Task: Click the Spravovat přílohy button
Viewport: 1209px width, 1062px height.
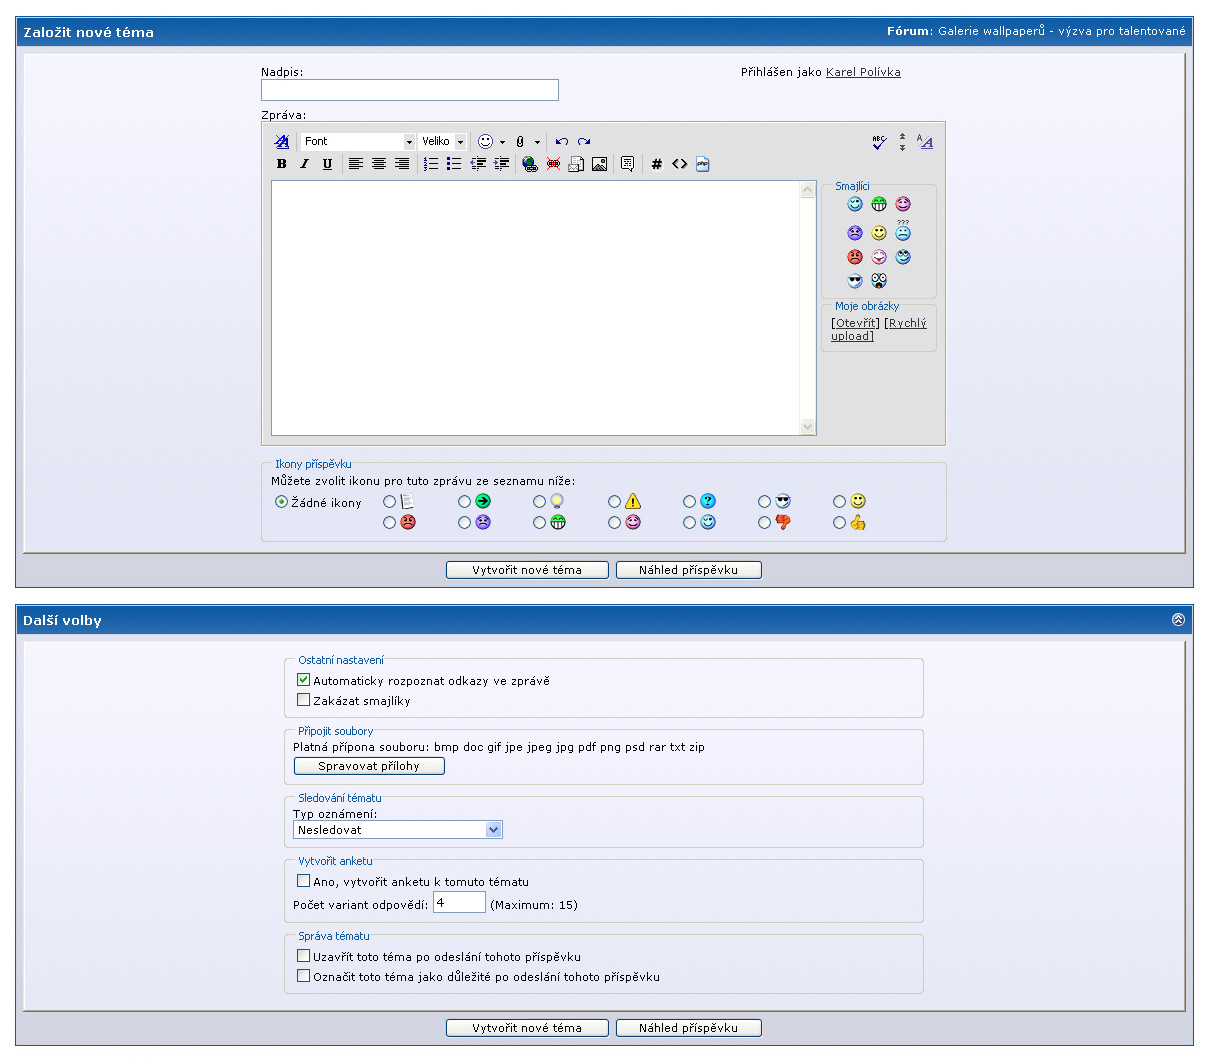Action: (x=369, y=766)
